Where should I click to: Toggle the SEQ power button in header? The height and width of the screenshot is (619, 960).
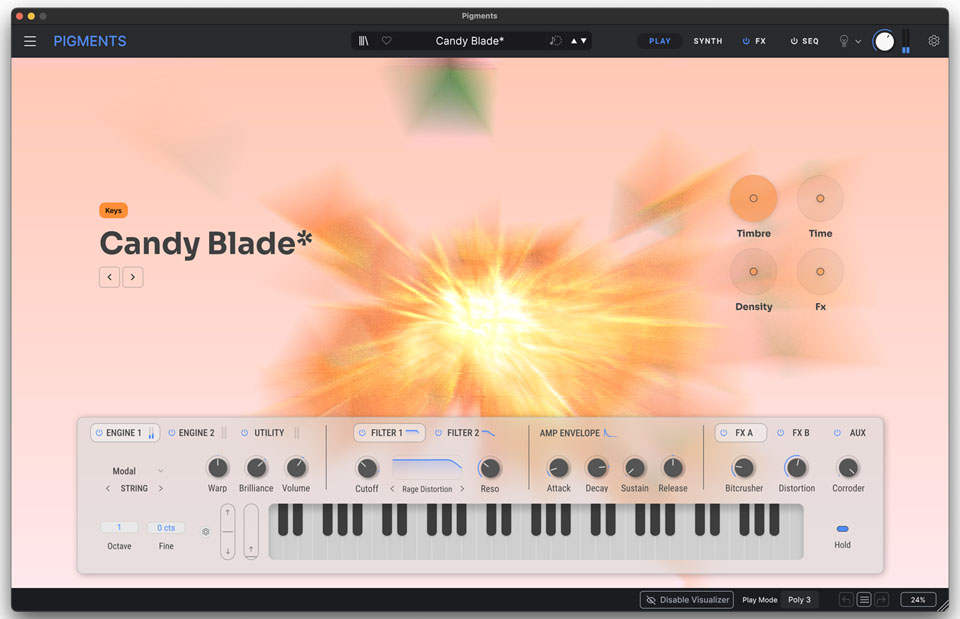(793, 41)
